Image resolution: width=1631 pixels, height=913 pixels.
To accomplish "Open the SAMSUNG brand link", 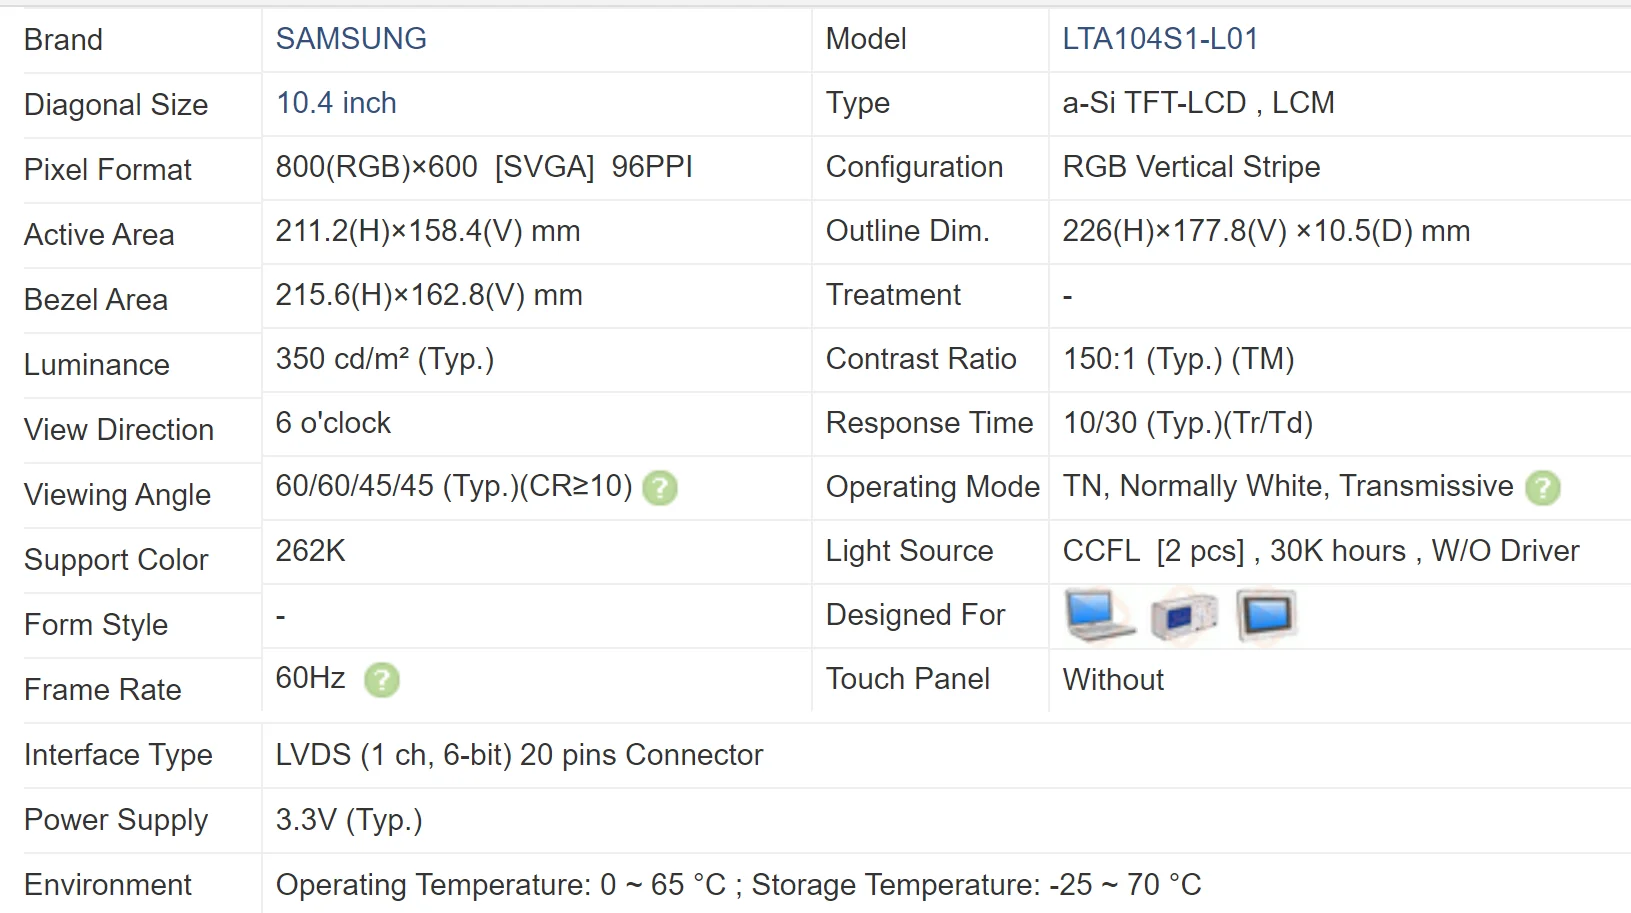I will (x=351, y=39).
